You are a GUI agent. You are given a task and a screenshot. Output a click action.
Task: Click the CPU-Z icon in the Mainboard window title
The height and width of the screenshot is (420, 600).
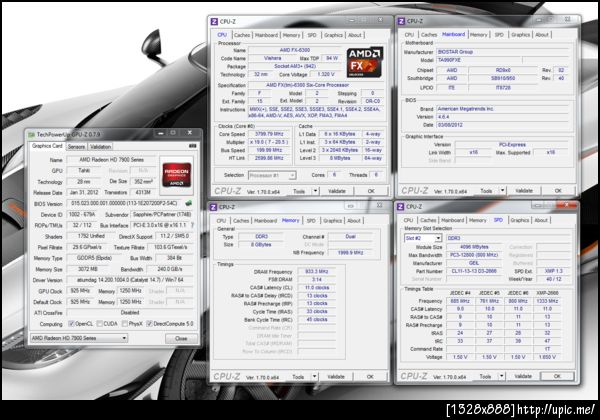click(401, 21)
